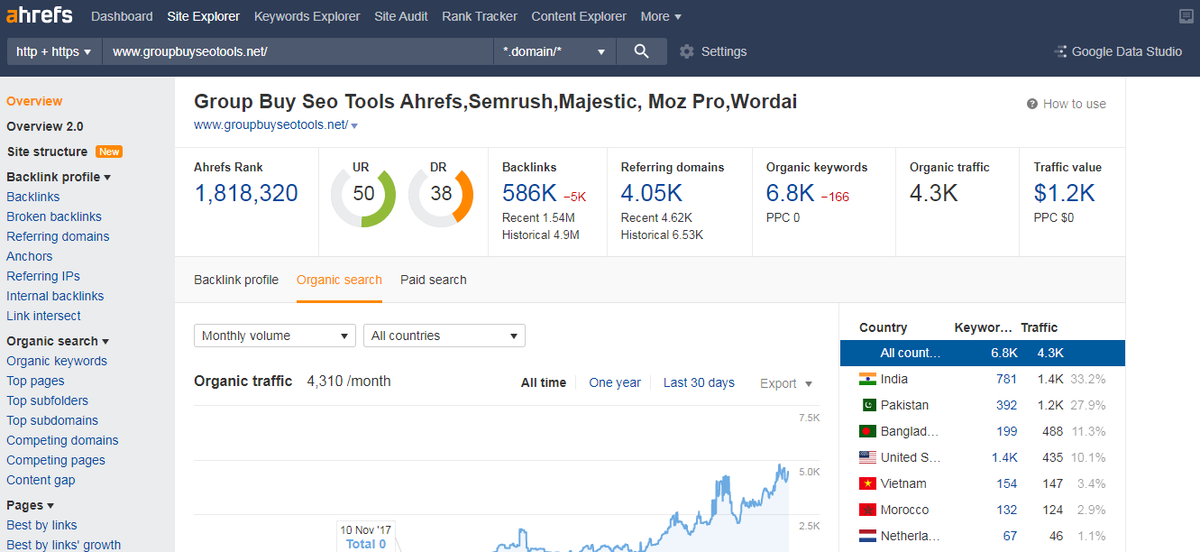Screen dimensions: 1200x552
Task: Open Competing domains report
Action: click(x=62, y=441)
